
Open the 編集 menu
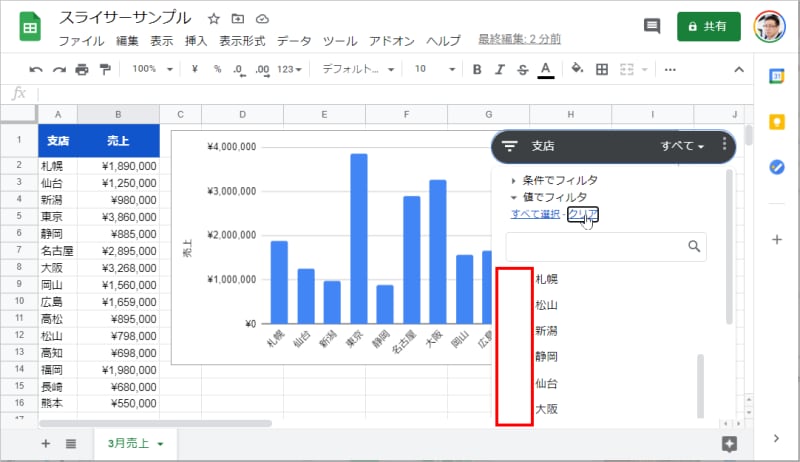(127, 41)
